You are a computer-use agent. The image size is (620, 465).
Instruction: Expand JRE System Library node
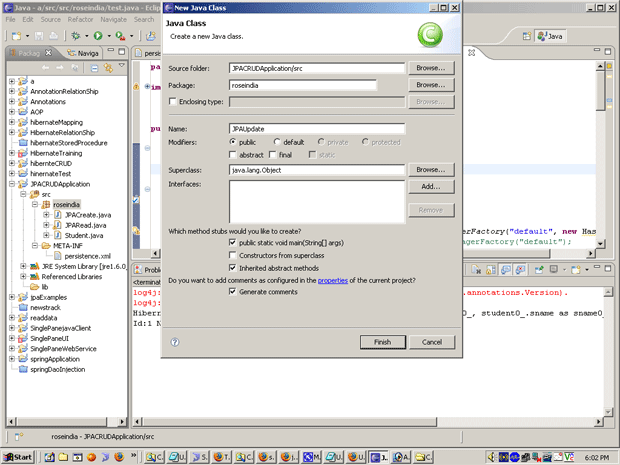click(x=23, y=266)
